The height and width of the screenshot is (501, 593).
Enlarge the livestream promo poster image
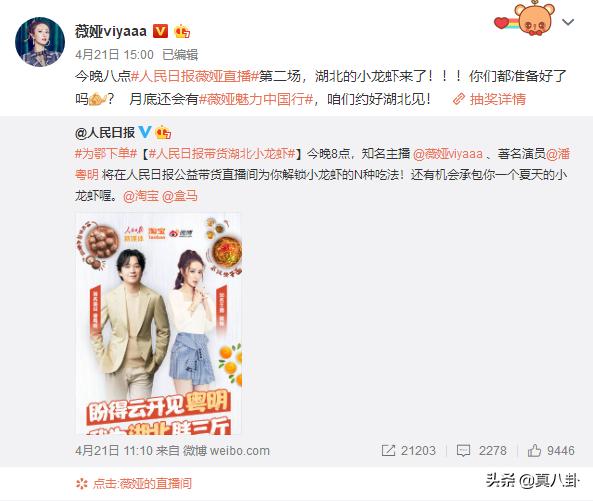point(158,324)
